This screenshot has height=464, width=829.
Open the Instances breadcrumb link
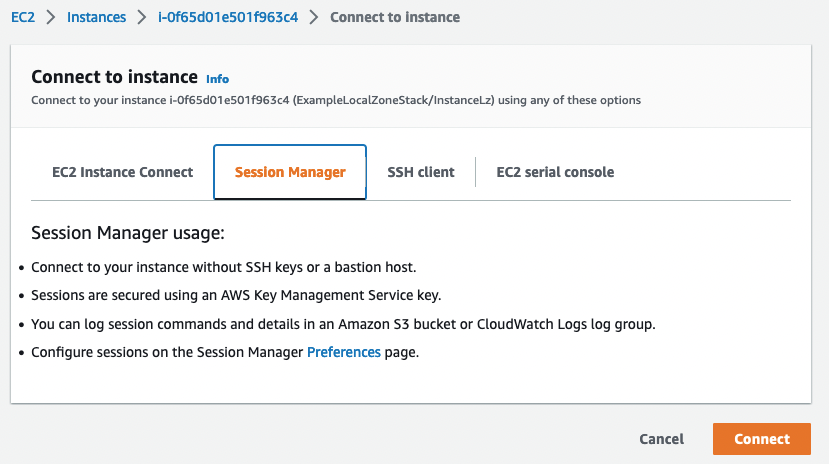[x=96, y=17]
